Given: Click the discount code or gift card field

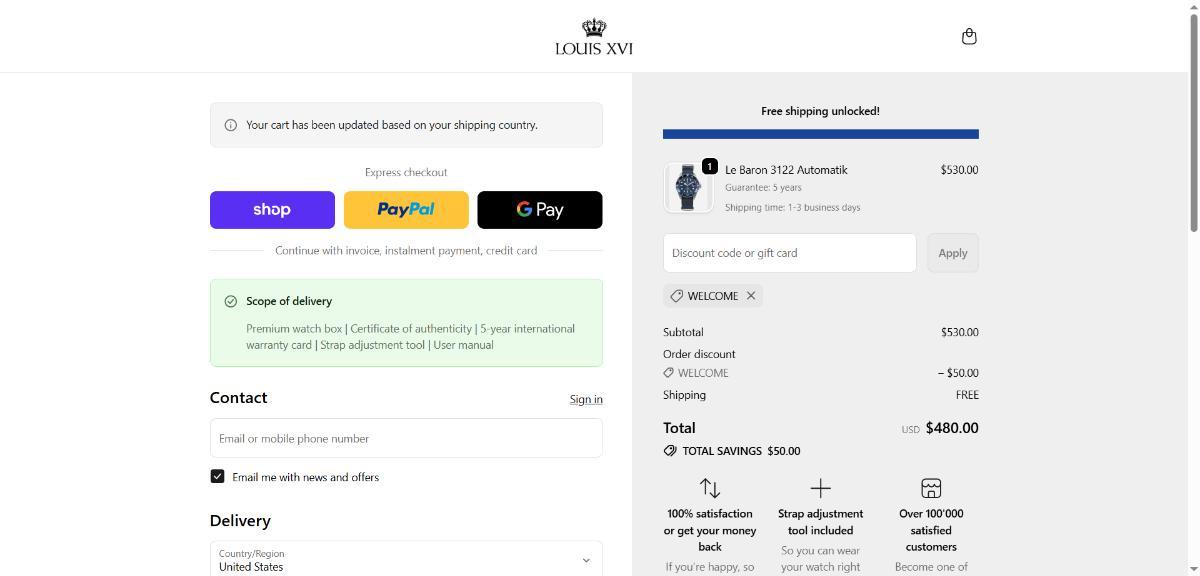Looking at the screenshot, I should [x=789, y=253].
